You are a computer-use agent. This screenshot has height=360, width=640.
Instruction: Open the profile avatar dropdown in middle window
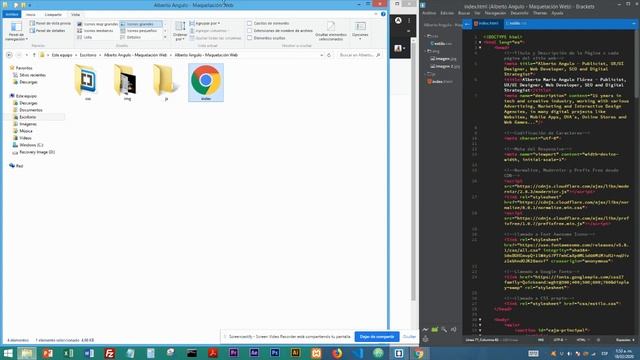[x=400, y=48]
